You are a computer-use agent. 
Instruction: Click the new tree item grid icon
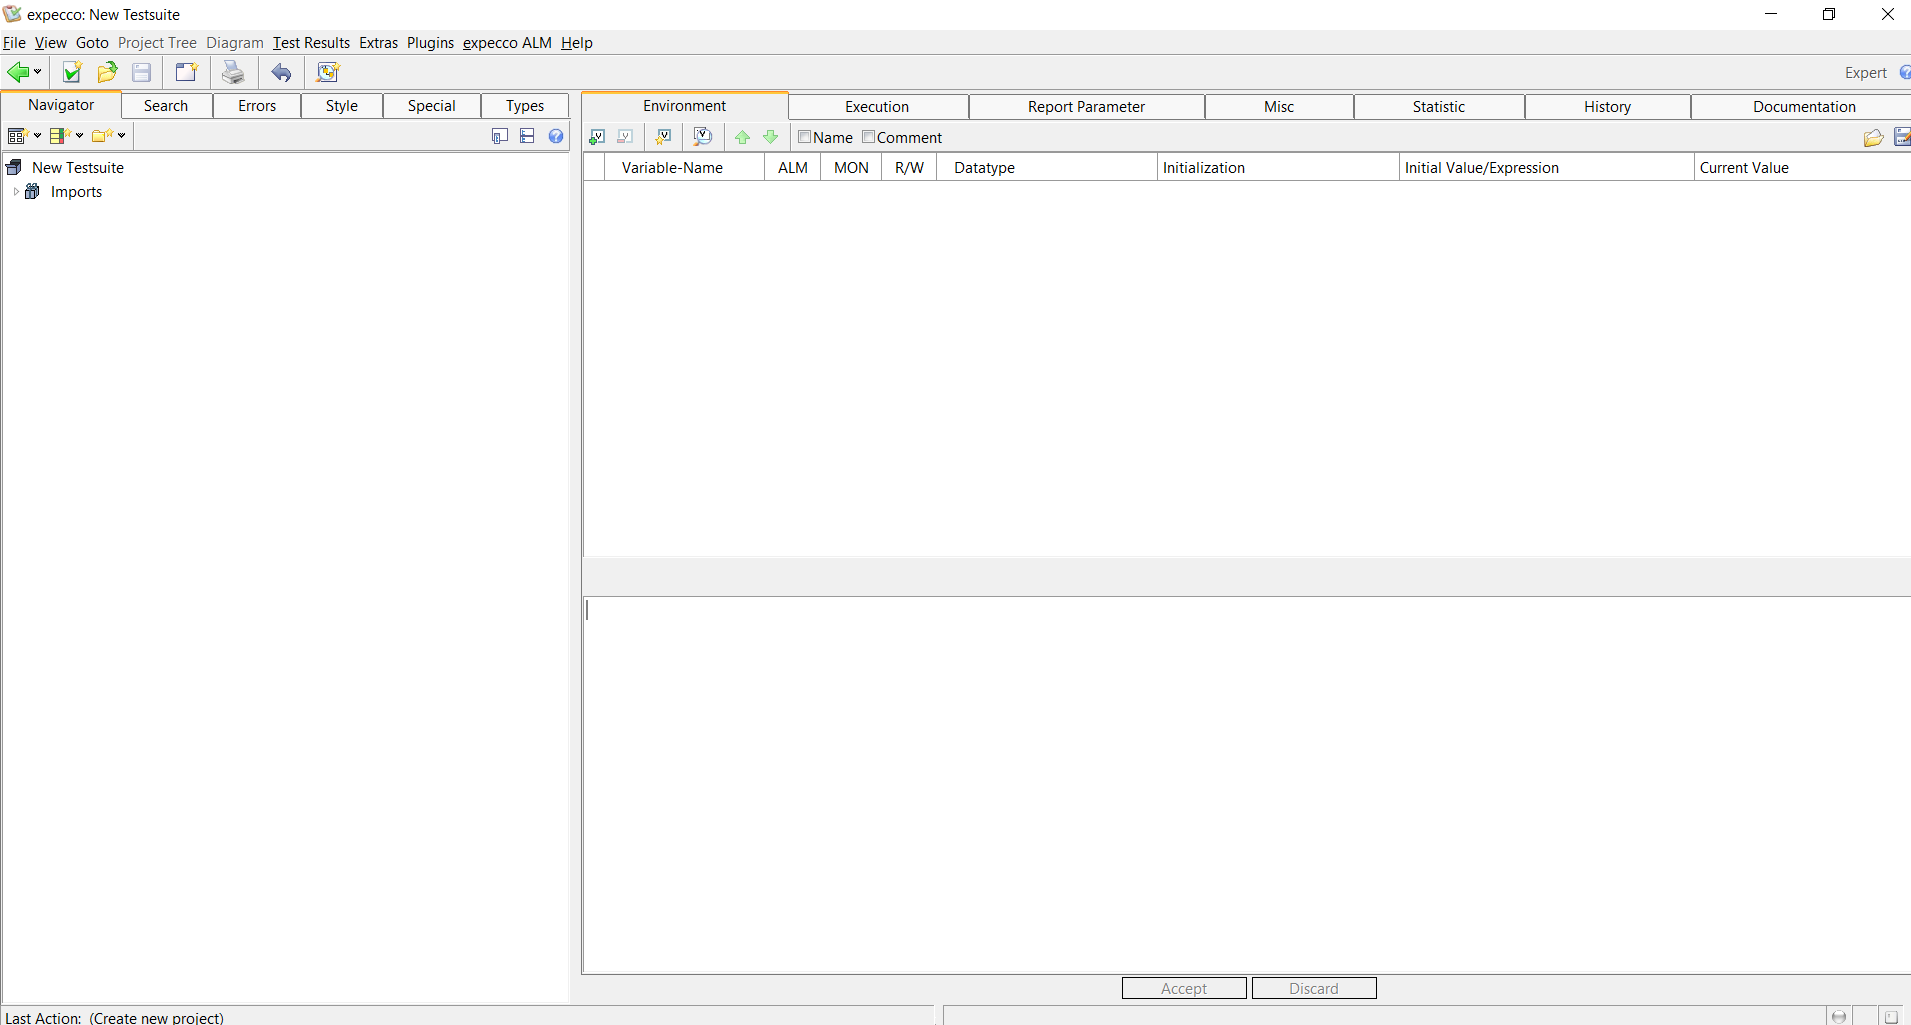coord(16,136)
